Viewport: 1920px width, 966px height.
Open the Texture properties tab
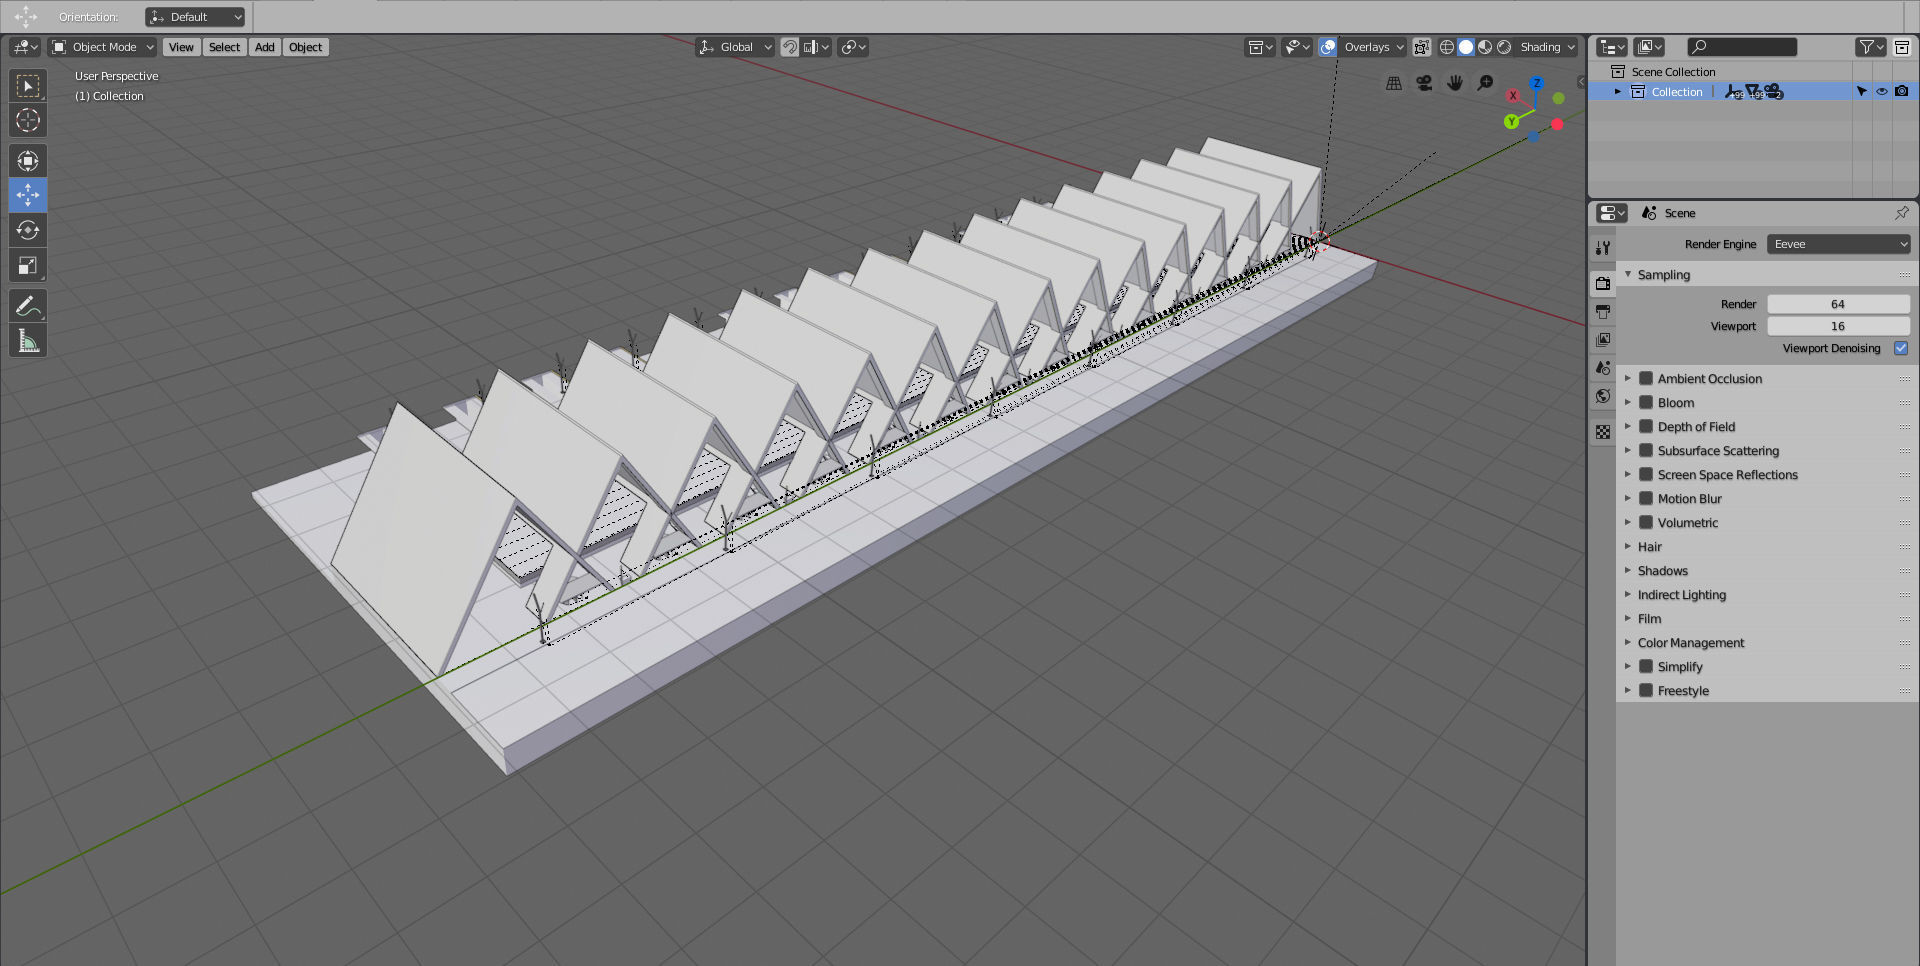(x=1603, y=432)
